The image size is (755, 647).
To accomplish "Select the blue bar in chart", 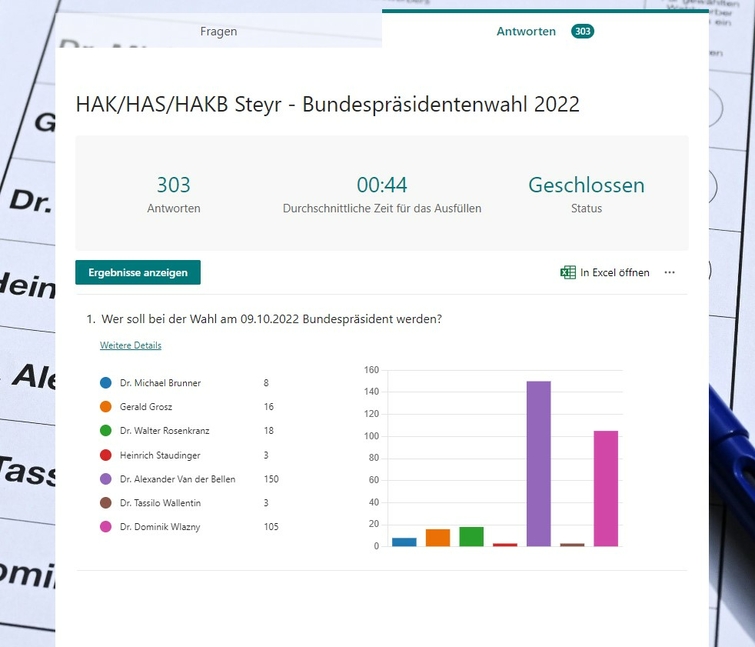I will click(404, 542).
